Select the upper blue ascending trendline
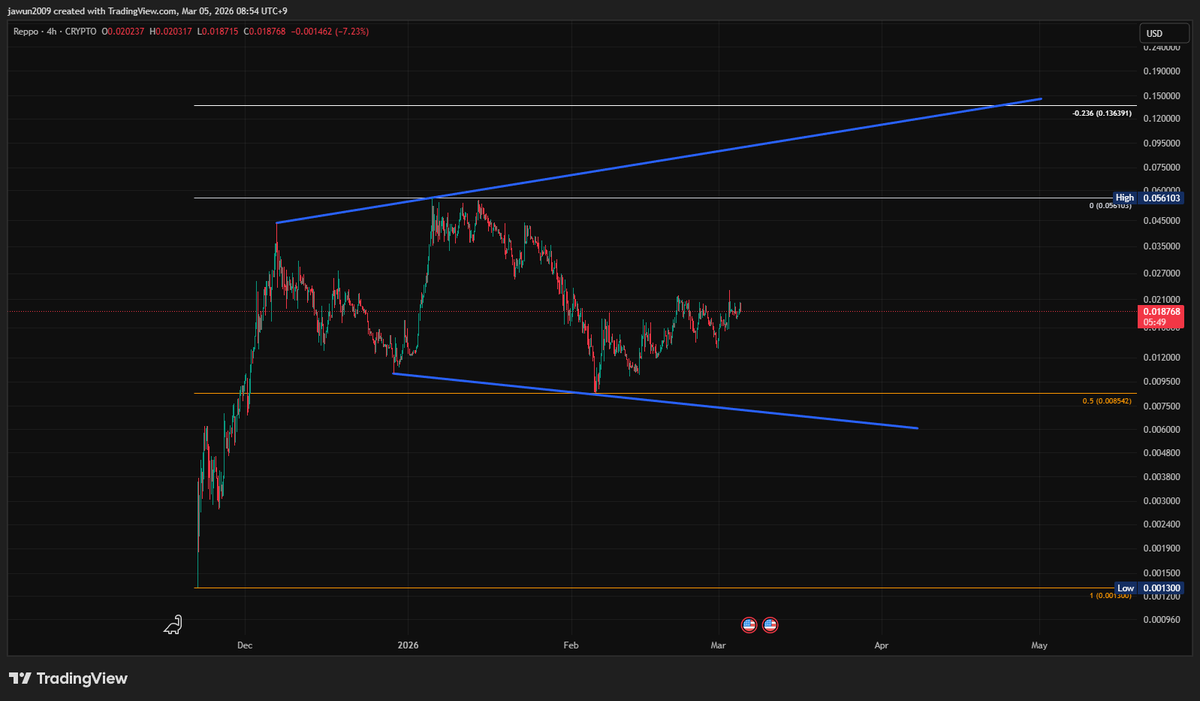 [660, 160]
